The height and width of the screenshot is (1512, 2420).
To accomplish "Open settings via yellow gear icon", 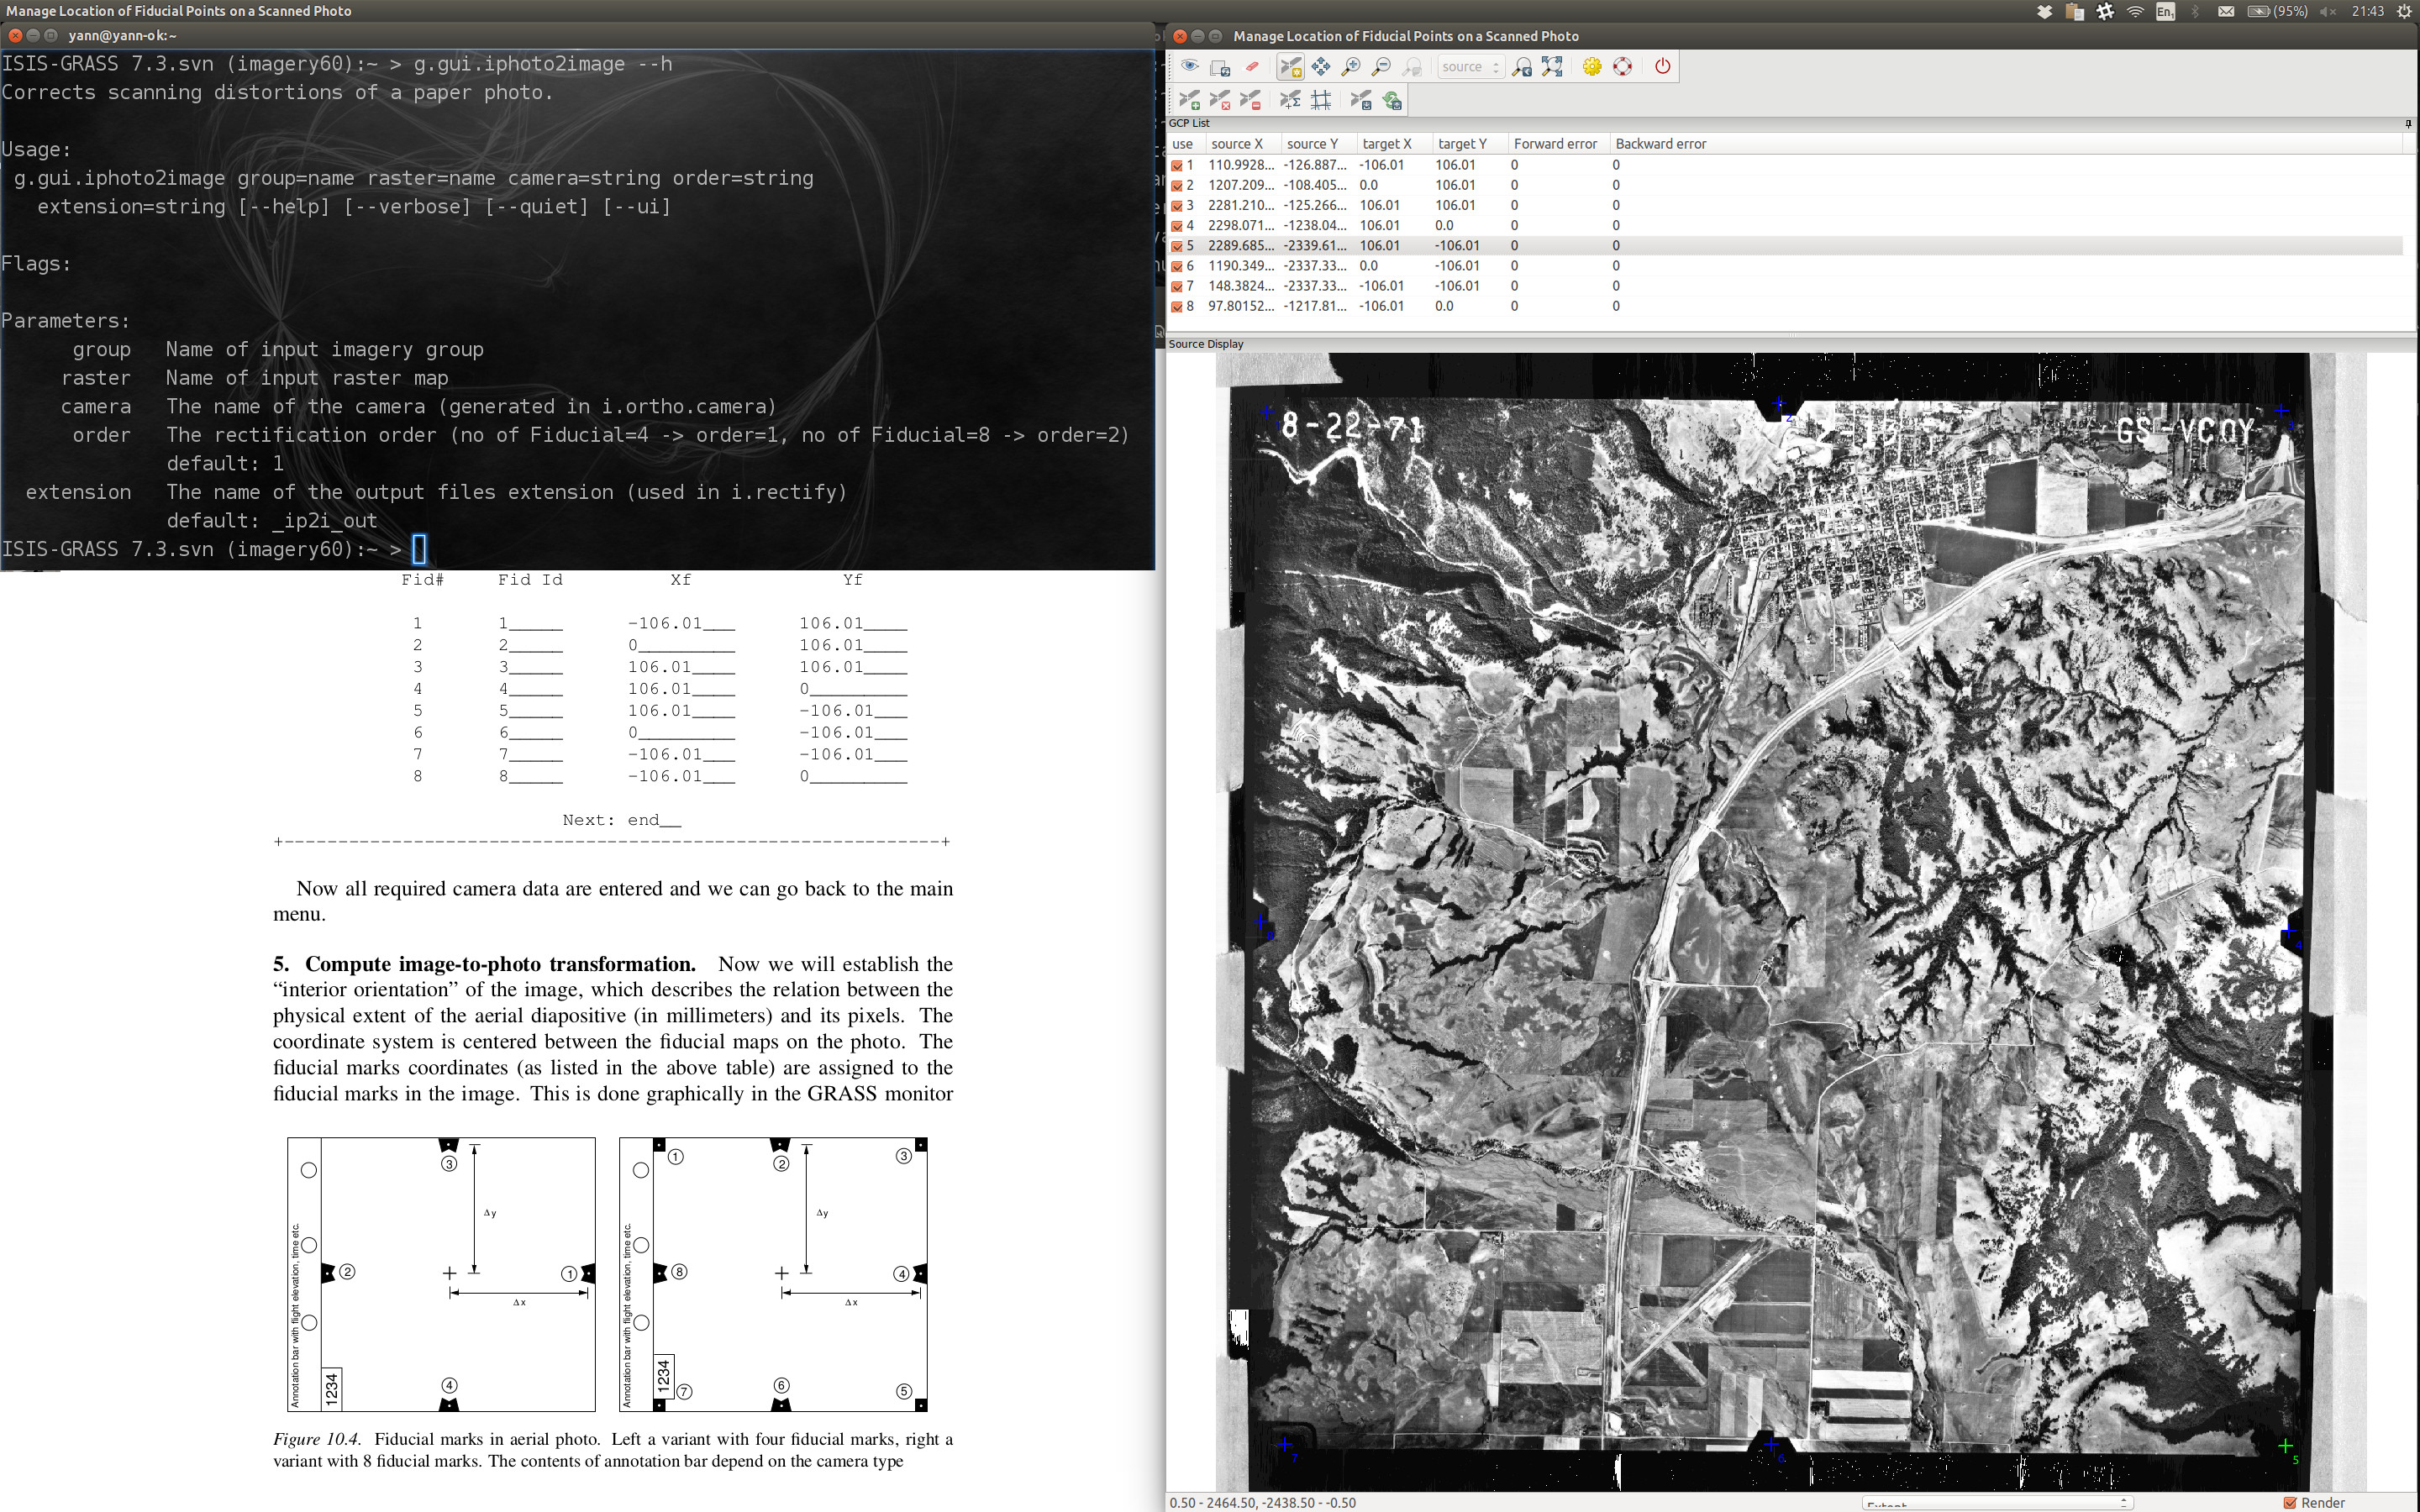I will [1592, 66].
